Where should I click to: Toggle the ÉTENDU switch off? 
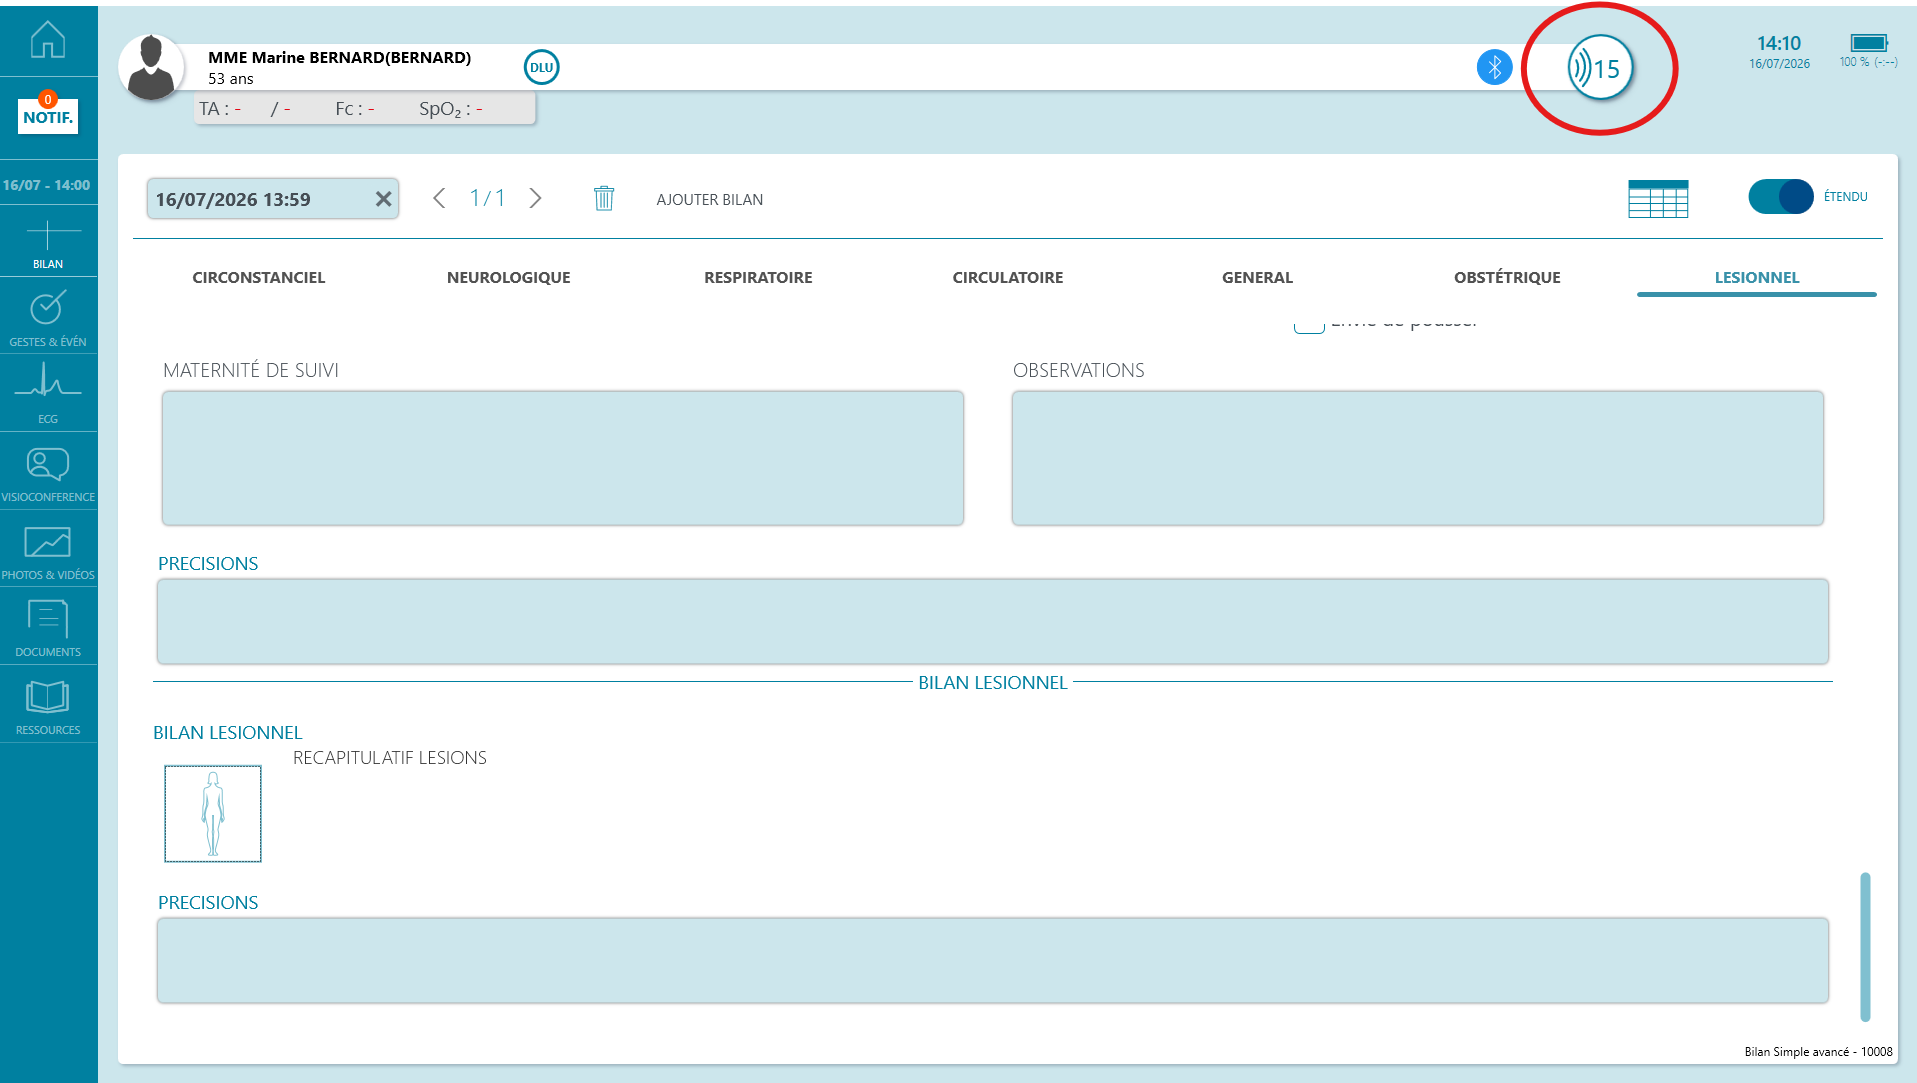point(1780,196)
